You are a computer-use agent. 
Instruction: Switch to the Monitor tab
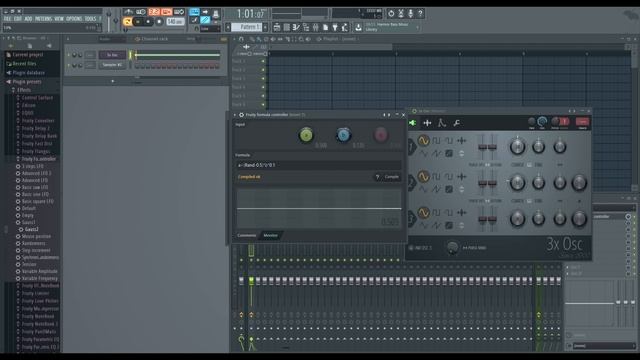tap(271, 236)
